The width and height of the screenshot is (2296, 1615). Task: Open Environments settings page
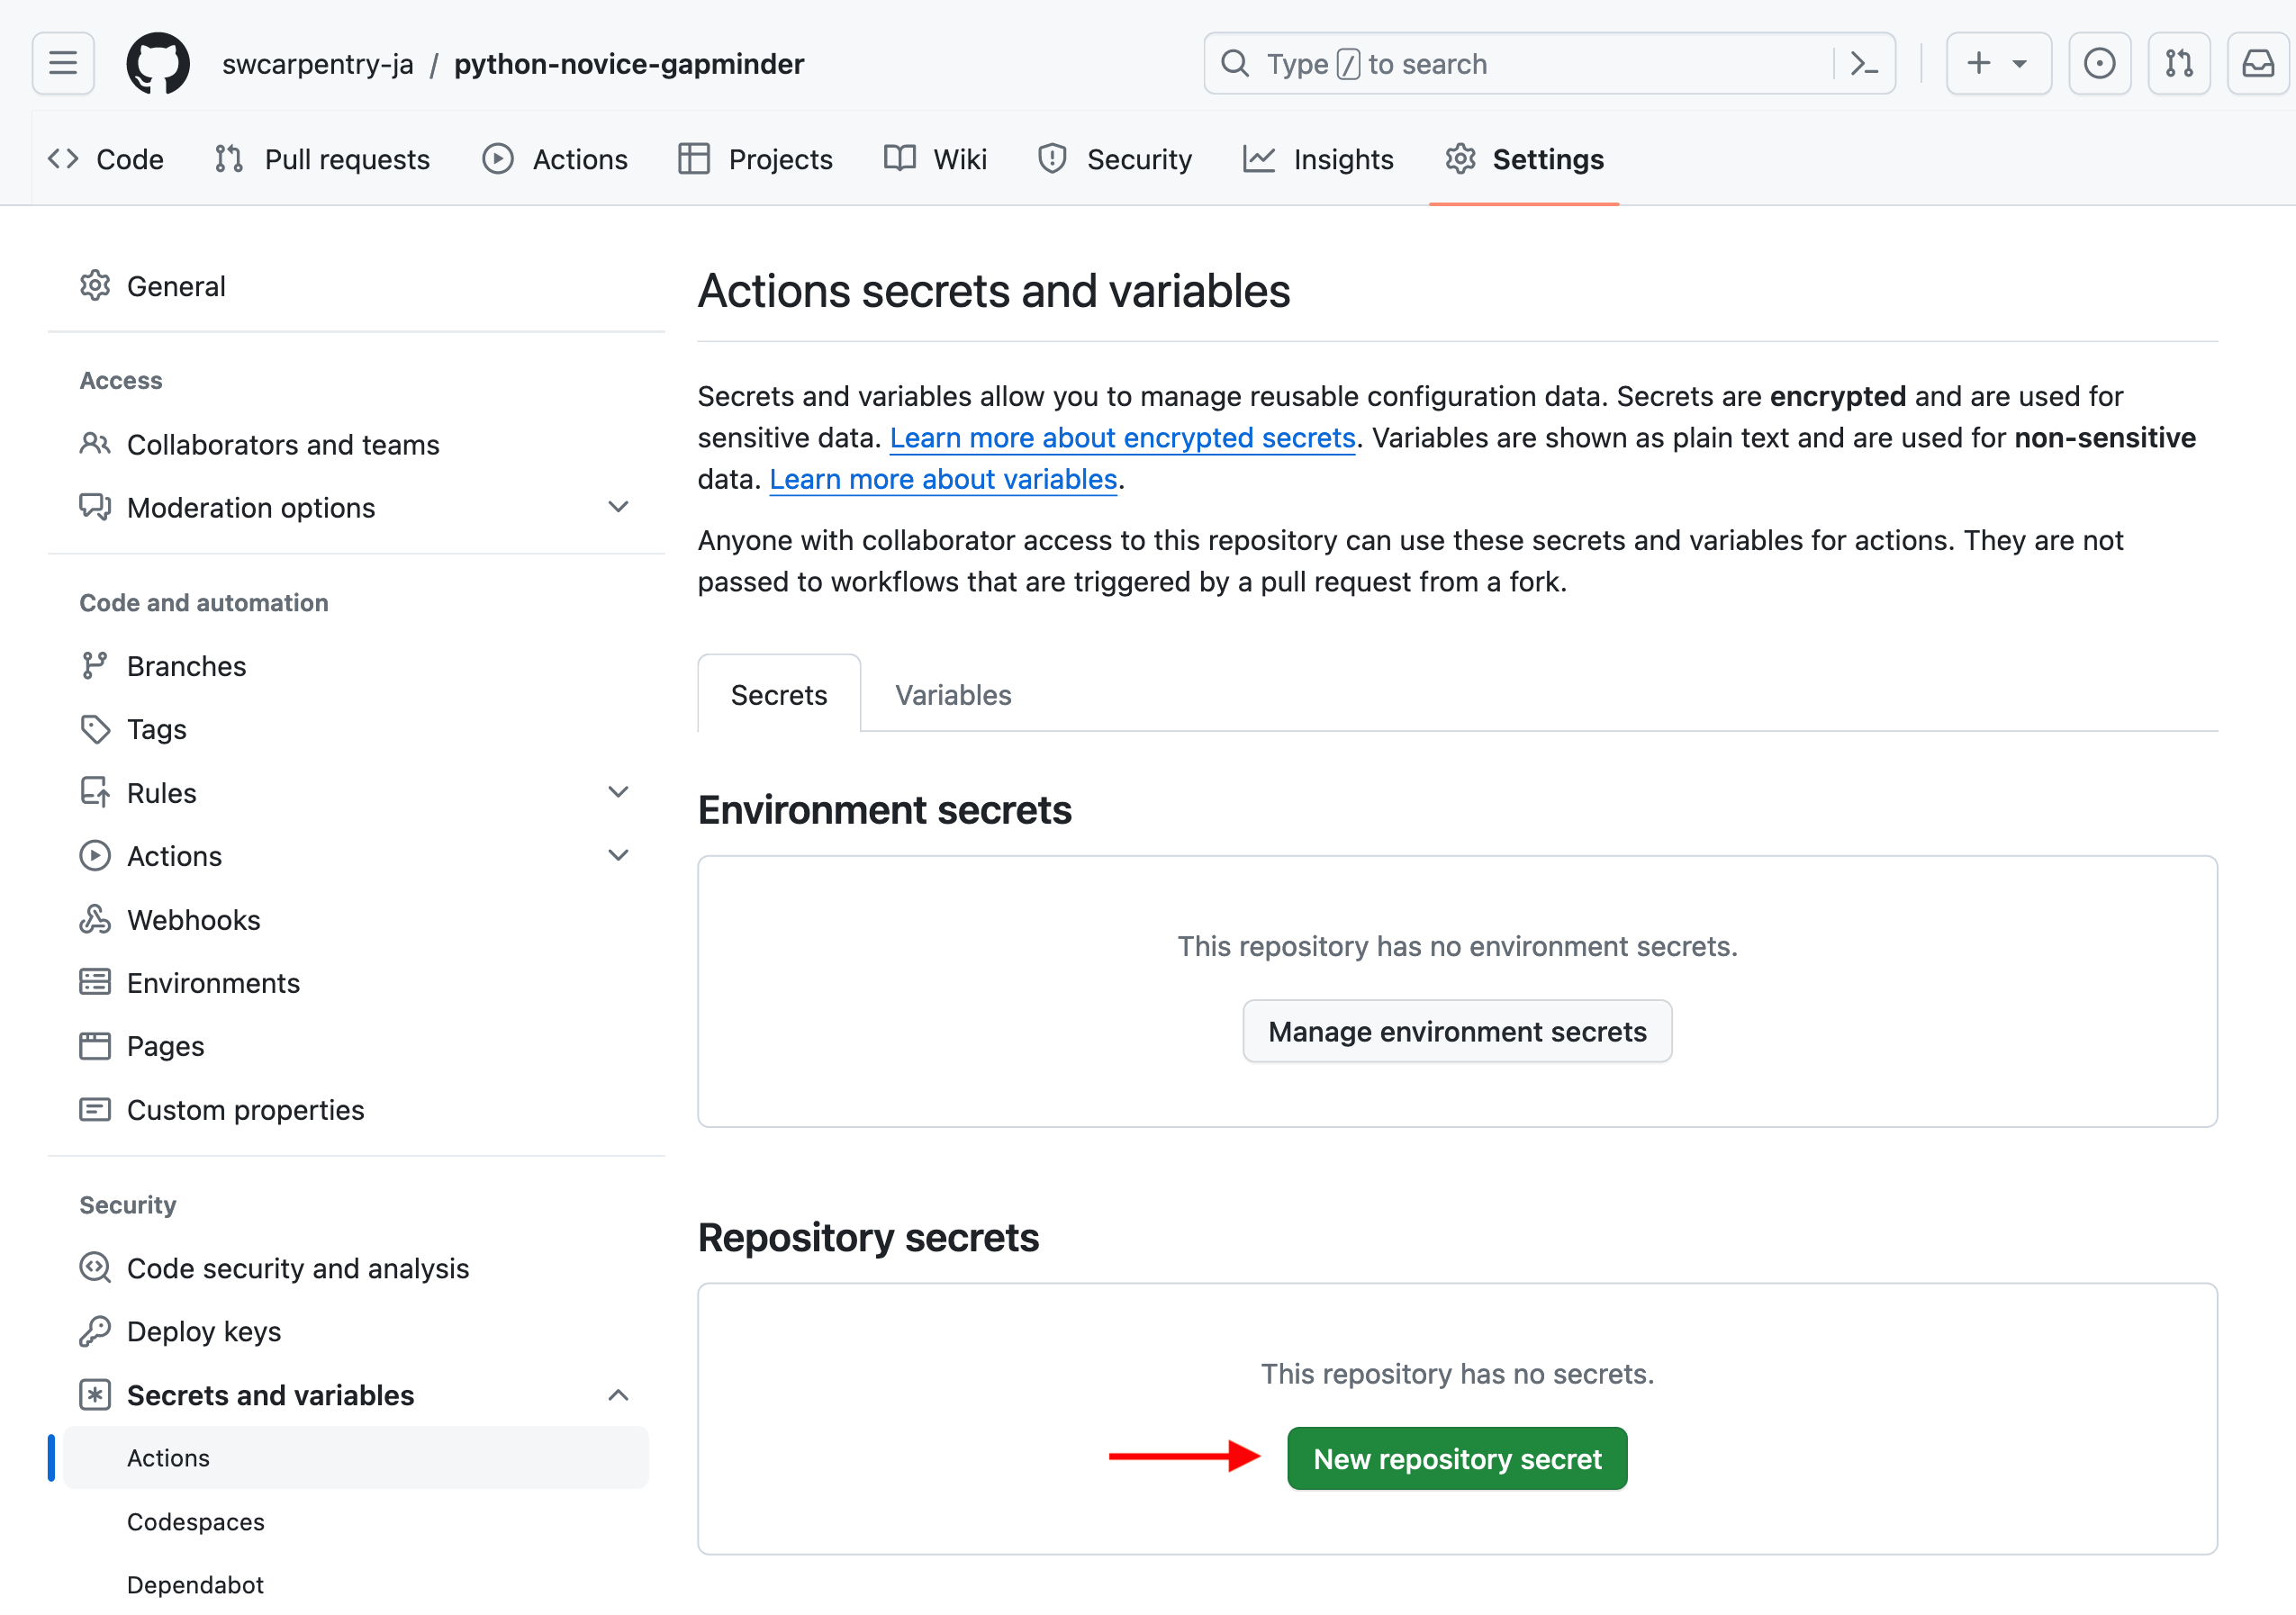pyautogui.click(x=356, y=983)
